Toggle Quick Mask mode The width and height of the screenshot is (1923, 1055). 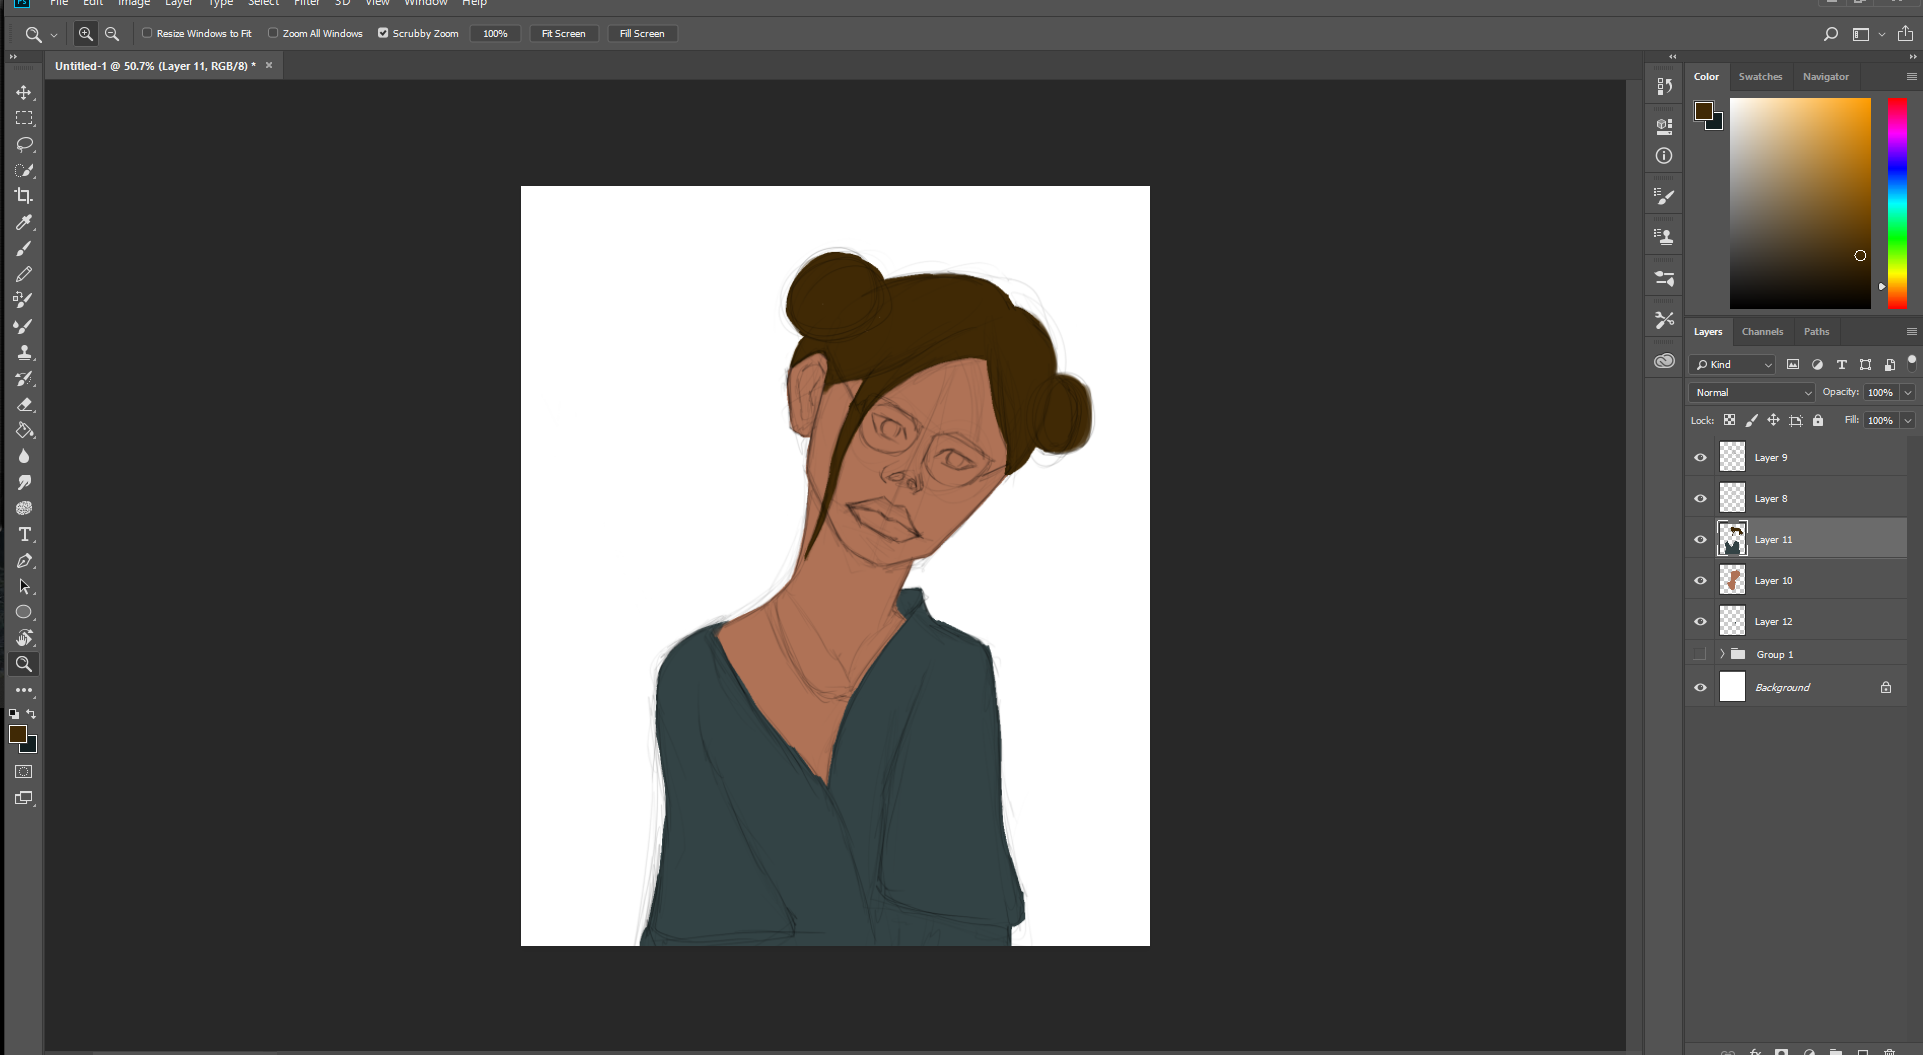pyautogui.click(x=24, y=772)
